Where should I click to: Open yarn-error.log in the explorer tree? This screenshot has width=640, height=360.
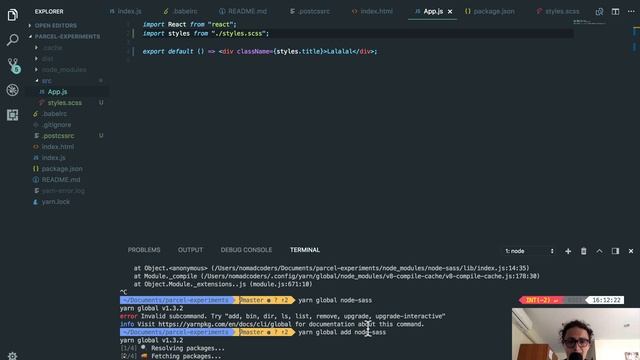[63, 191]
